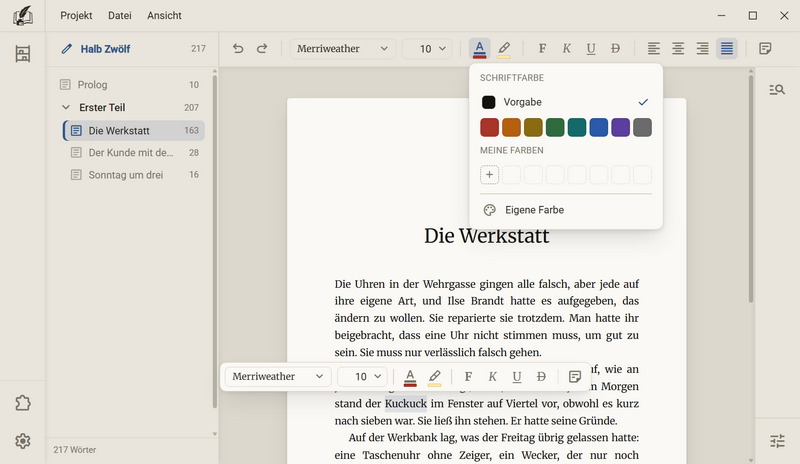This screenshot has width=800, height=464.
Task: Center the text alignment
Action: tap(678, 48)
